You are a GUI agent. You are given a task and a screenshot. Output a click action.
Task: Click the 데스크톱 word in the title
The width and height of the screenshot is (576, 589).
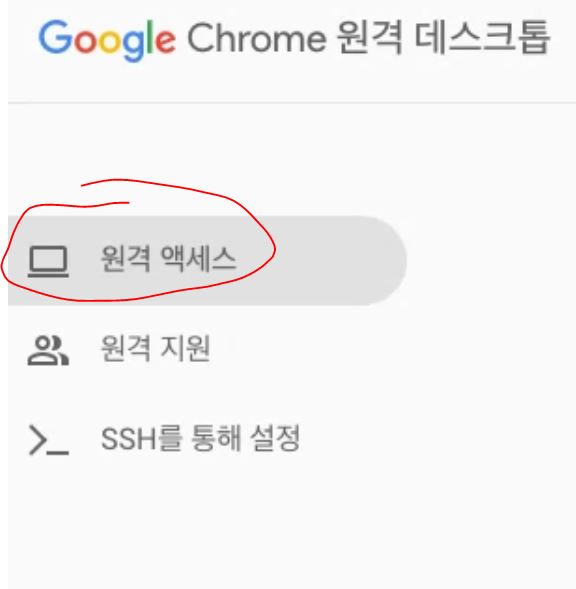[482, 38]
